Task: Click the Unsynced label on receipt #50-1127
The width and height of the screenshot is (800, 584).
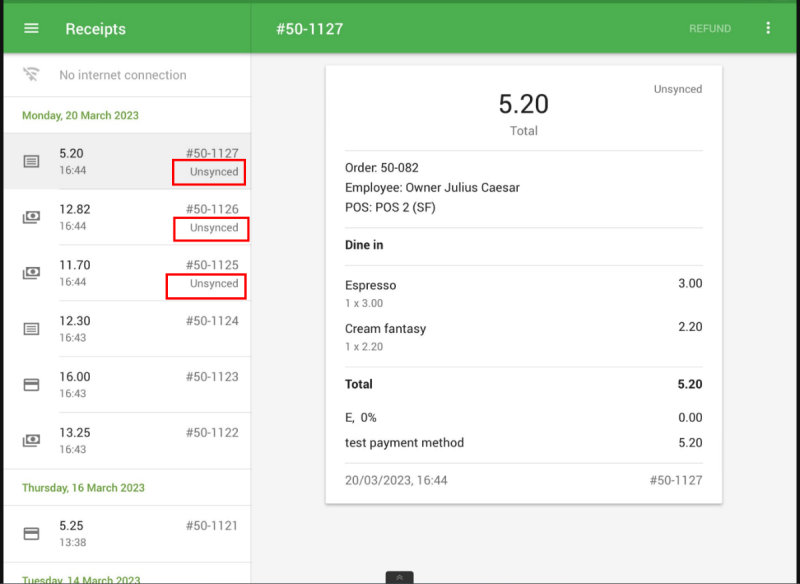Action: click(214, 172)
